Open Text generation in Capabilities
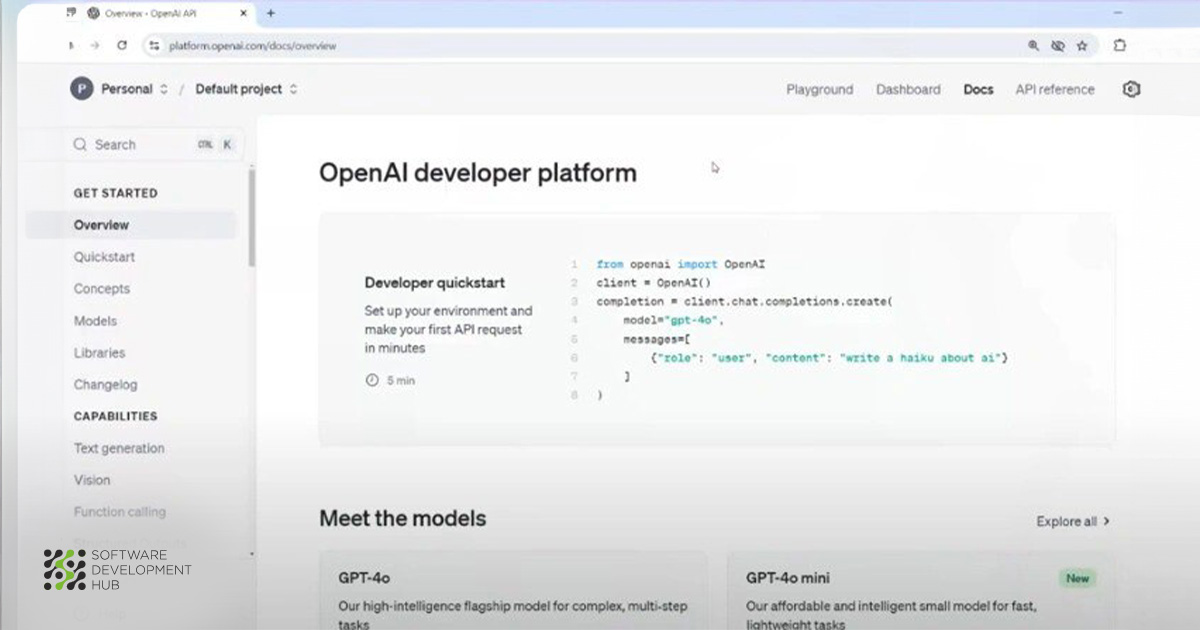 119,449
